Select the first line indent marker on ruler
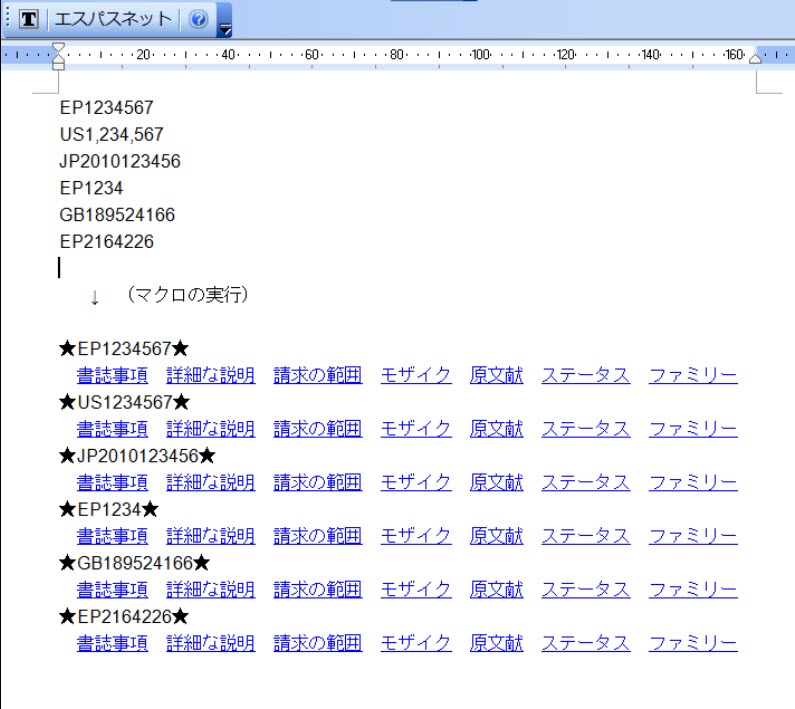This screenshot has width=795, height=709. coord(58,48)
